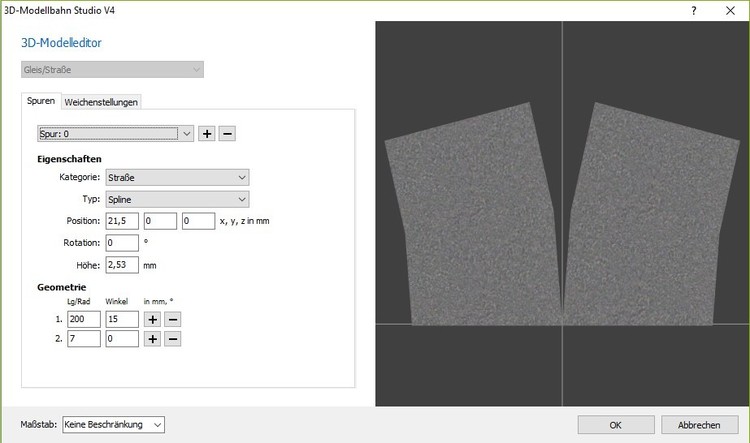Viewport: 750px width, 443px height.
Task: Click the 3D-Modelleditor heading
Action: point(61,43)
